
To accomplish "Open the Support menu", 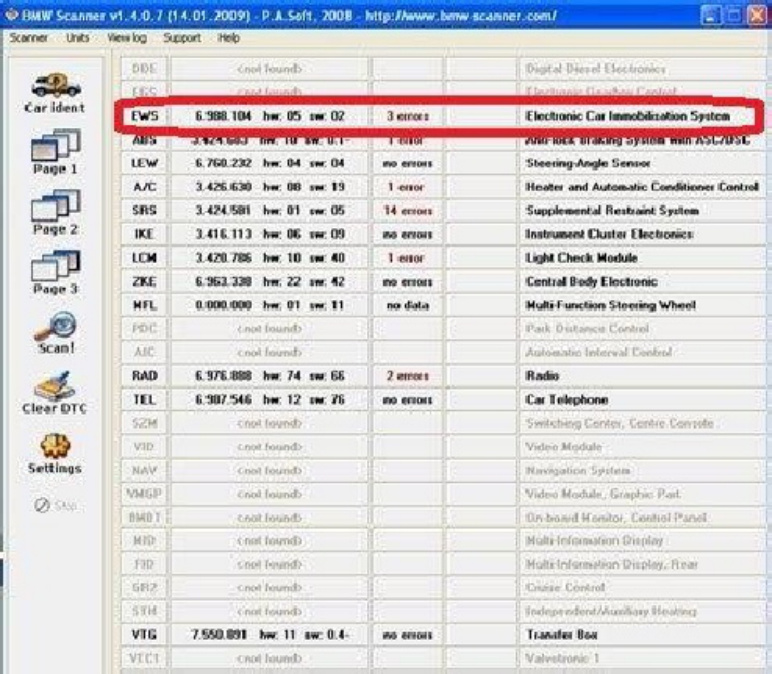I will pos(182,38).
